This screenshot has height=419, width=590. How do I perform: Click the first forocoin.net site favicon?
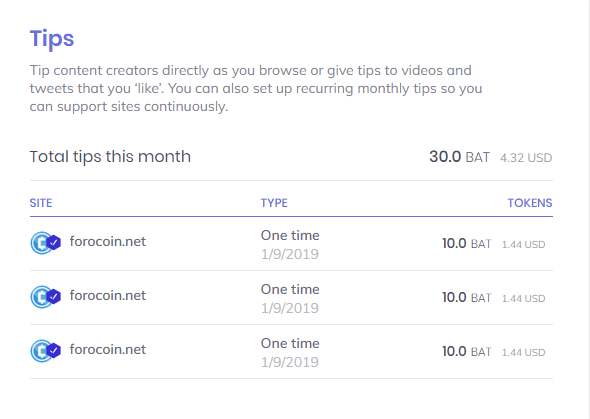[41, 243]
